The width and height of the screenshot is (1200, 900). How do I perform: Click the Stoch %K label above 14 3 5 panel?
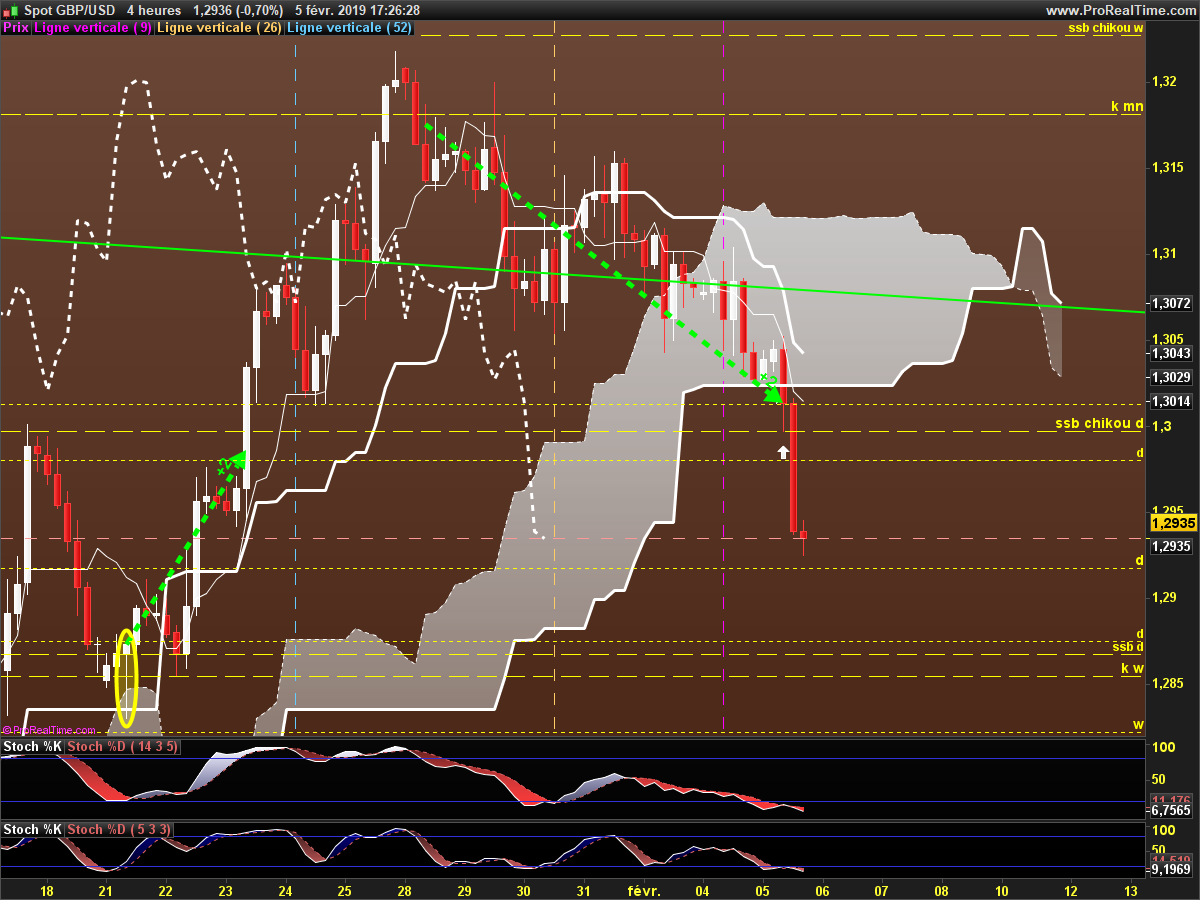tap(33, 746)
